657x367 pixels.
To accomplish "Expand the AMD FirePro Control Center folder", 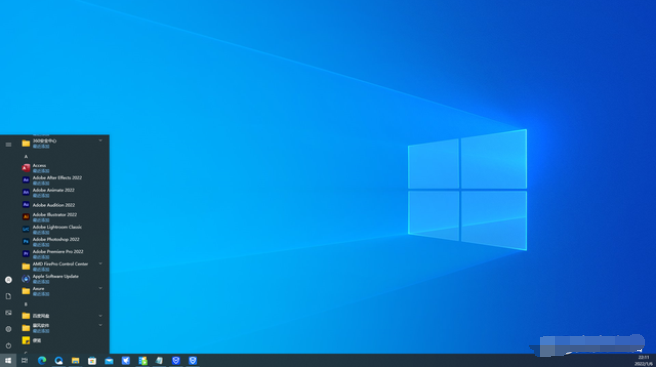I will point(63,266).
